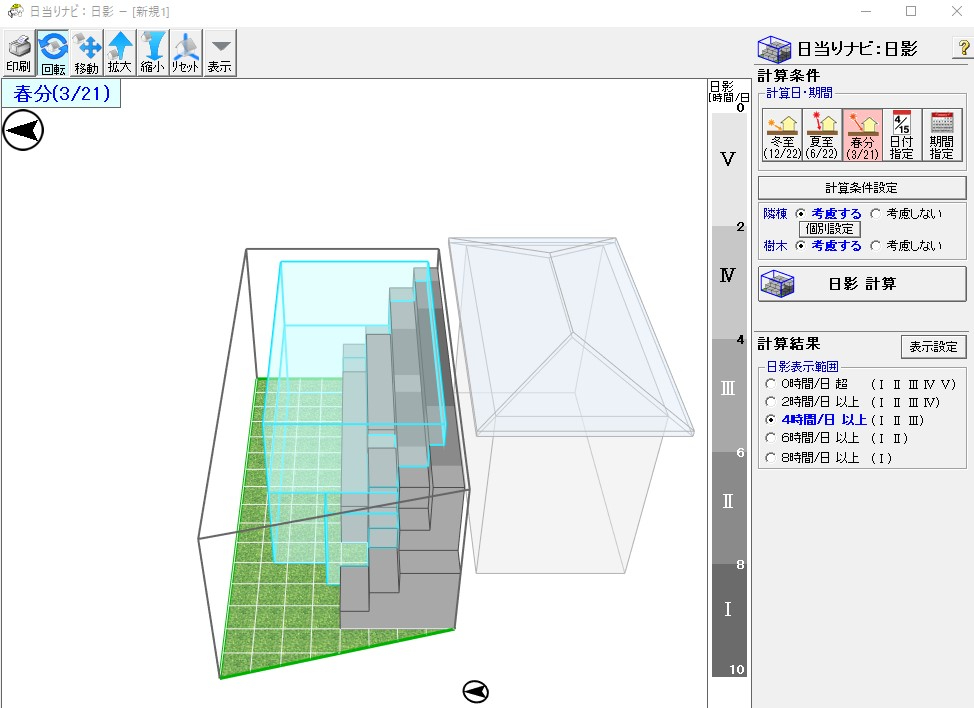Click the 印刷 print icon
Image resolution: width=974 pixels, height=708 pixels.
tap(19, 53)
